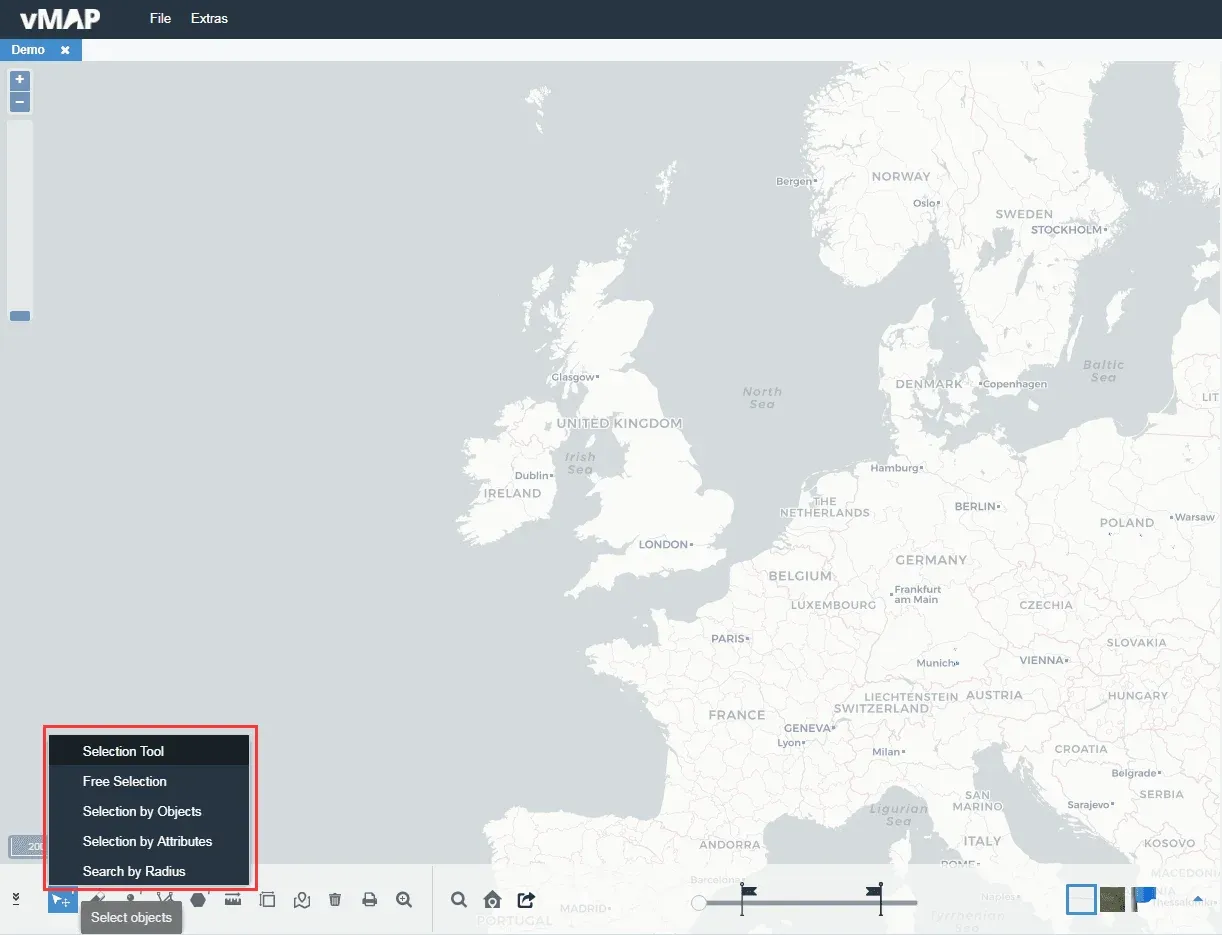Zoom out with the minus button
1222x935 pixels.
click(x=20, y=102)
